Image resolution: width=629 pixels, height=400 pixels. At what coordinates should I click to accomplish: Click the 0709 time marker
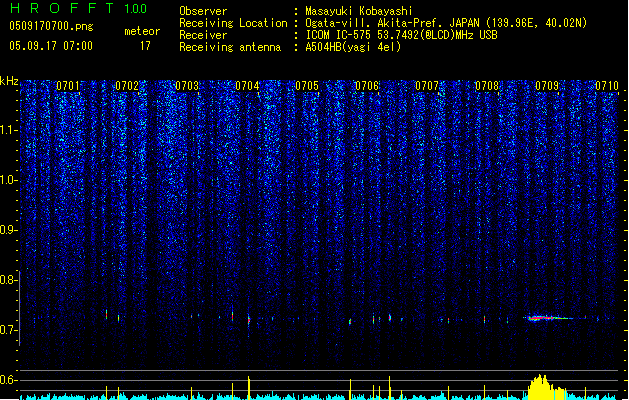pyautogui.click(x=547, y=86)
